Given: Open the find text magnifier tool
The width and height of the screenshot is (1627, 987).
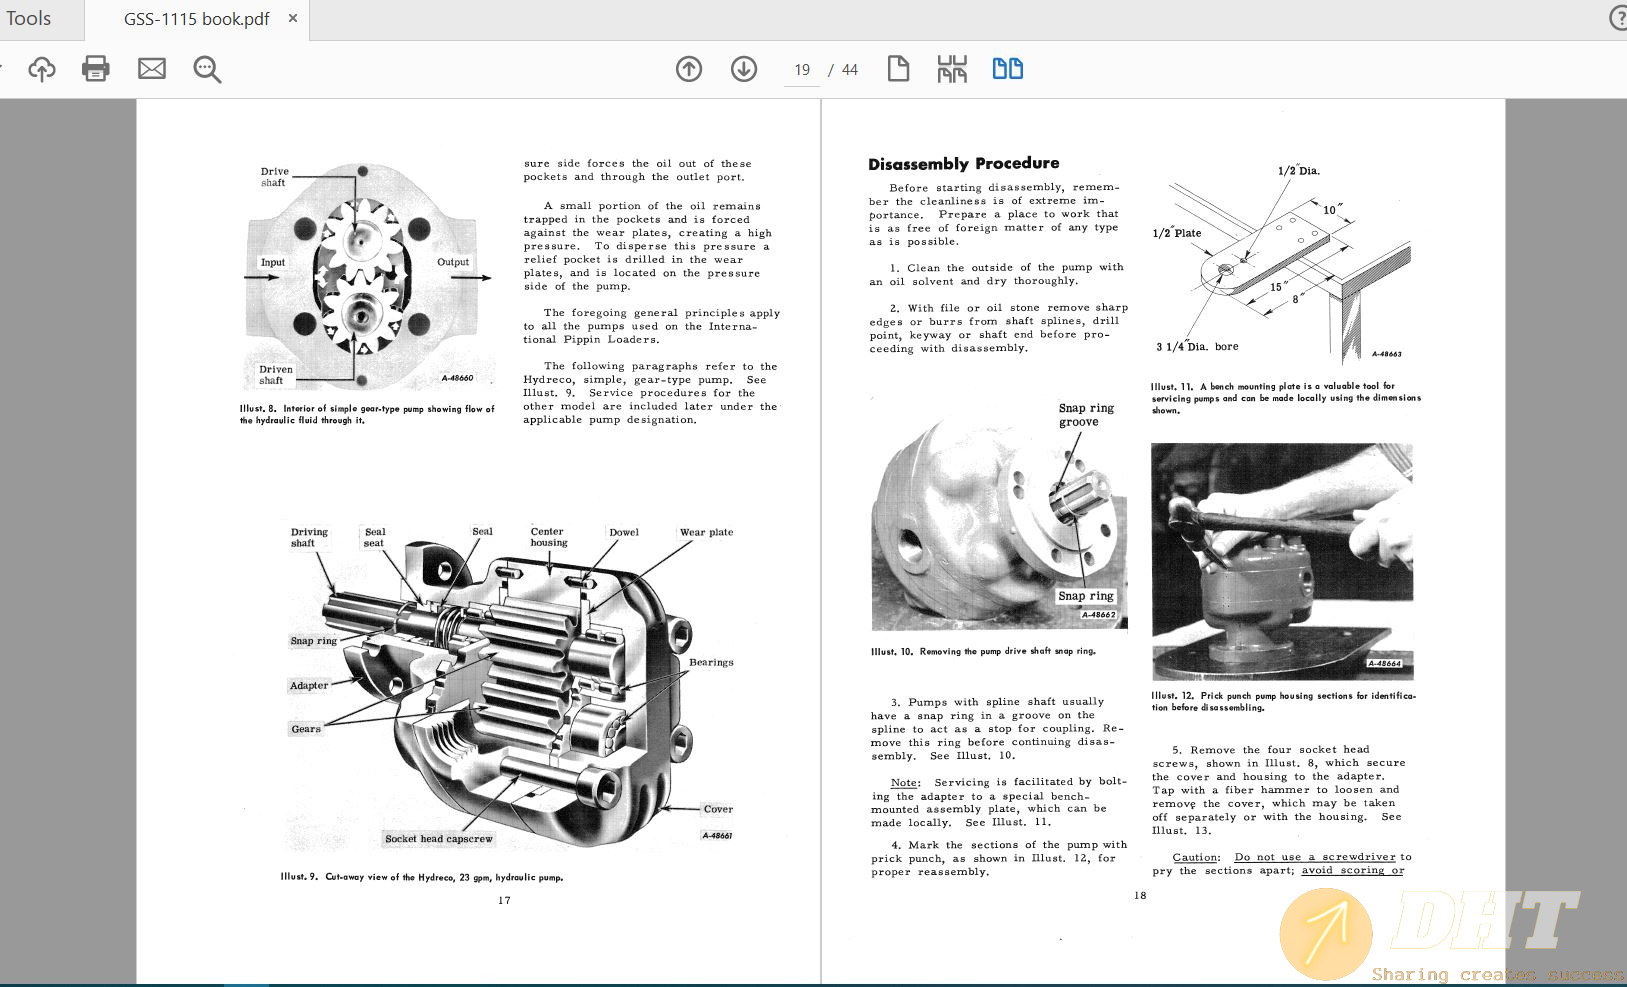Looking at the screenshot, I should coord(207,69).
